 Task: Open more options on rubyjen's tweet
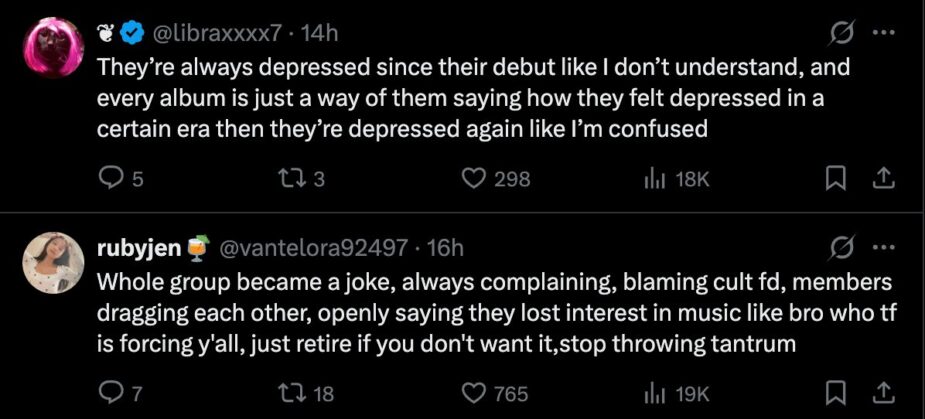pos(883,247)
